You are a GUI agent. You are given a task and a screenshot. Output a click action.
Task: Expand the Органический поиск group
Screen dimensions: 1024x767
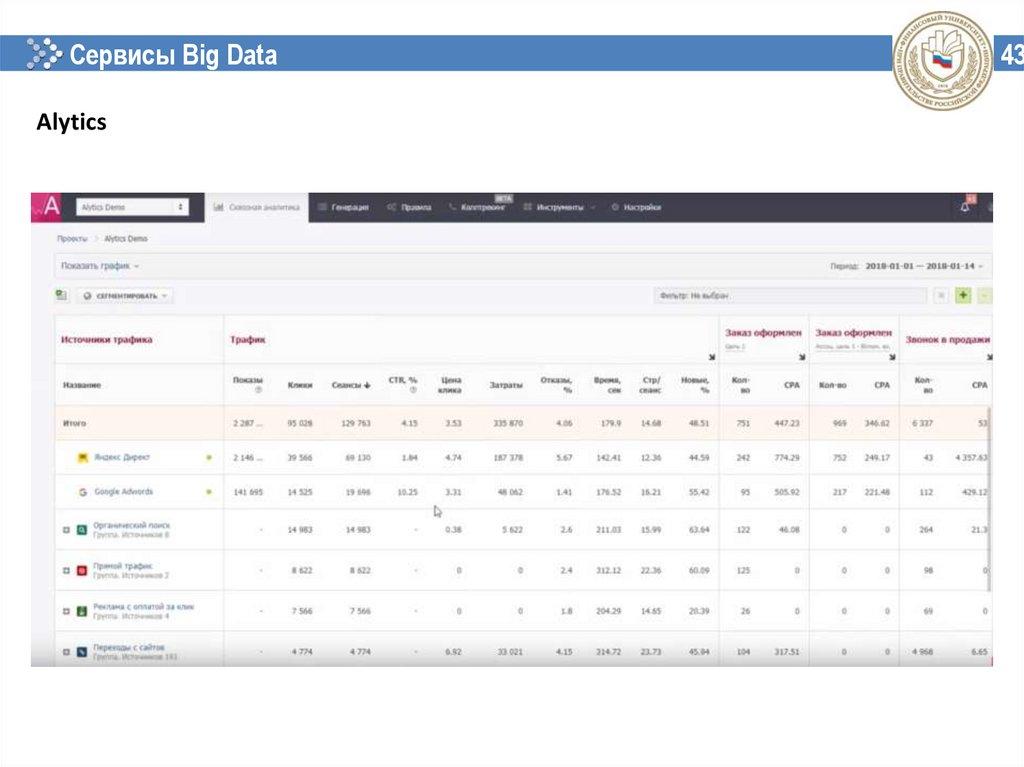click(x=66, y=529)
